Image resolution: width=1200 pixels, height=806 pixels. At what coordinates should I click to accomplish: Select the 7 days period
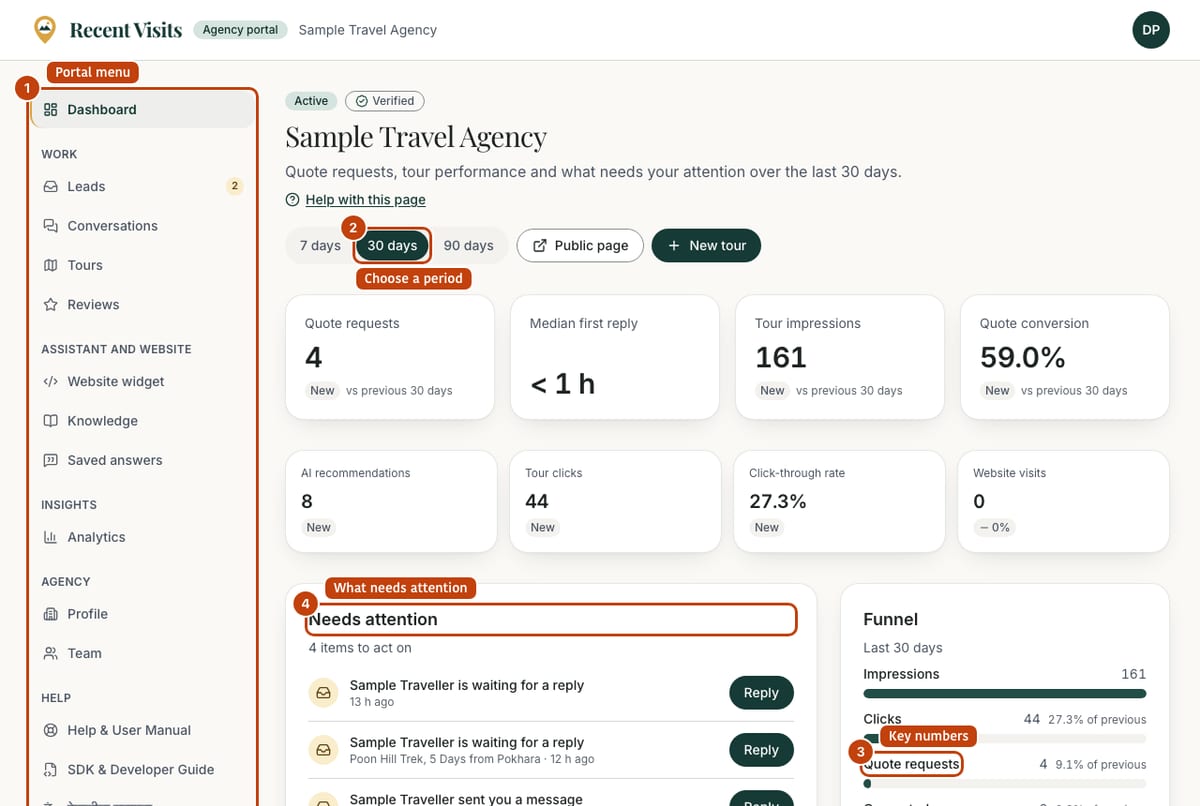(320, 246)
